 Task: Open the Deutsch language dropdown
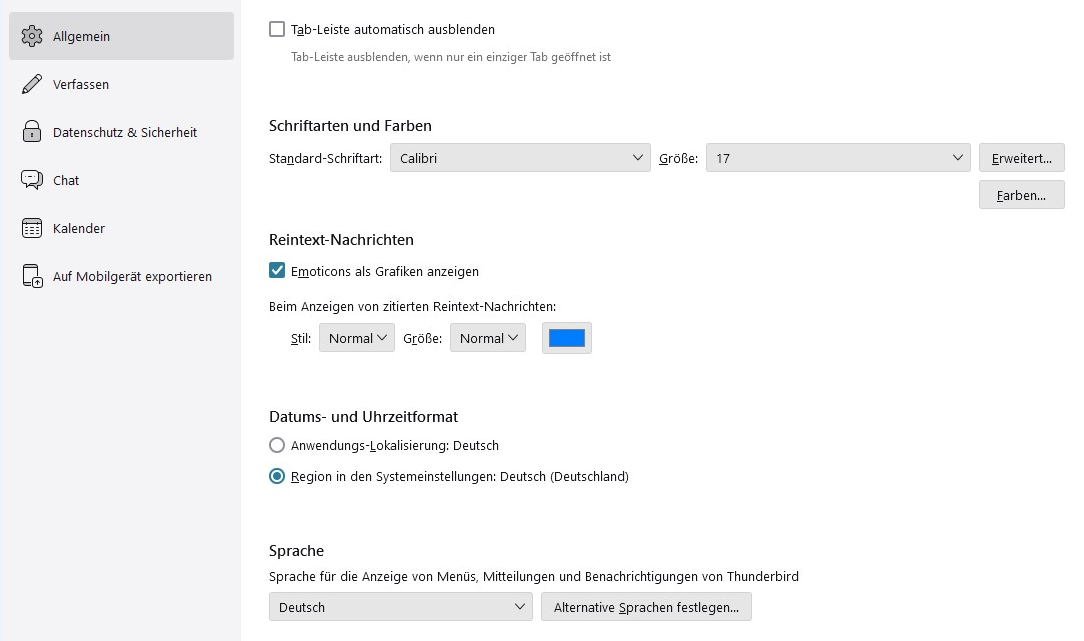click(x=400, y=607)
